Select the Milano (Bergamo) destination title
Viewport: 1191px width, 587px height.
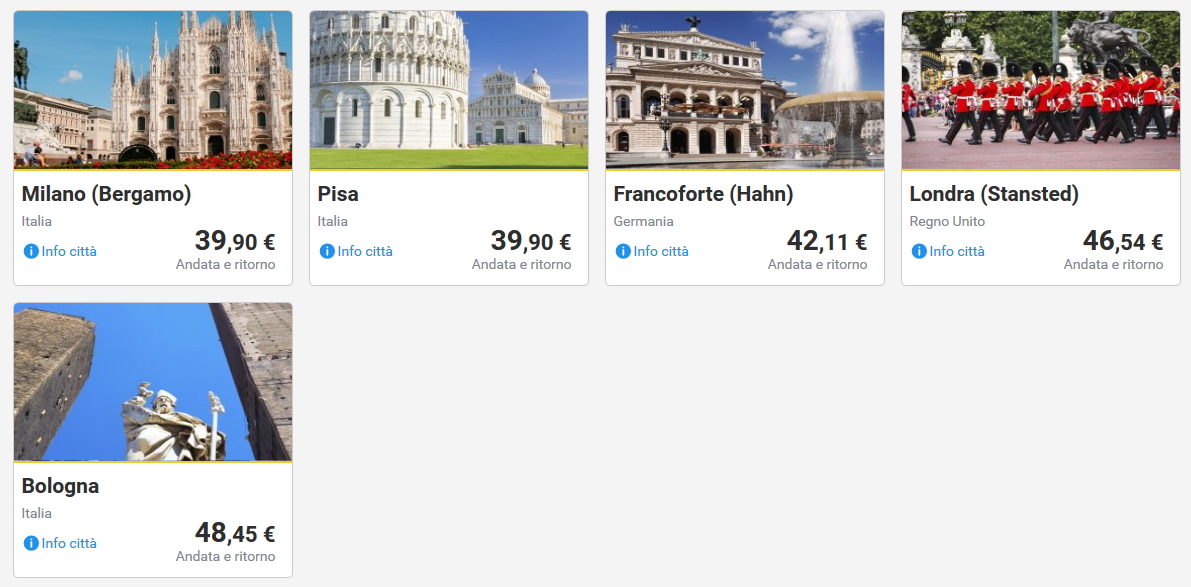coord(106,194)
